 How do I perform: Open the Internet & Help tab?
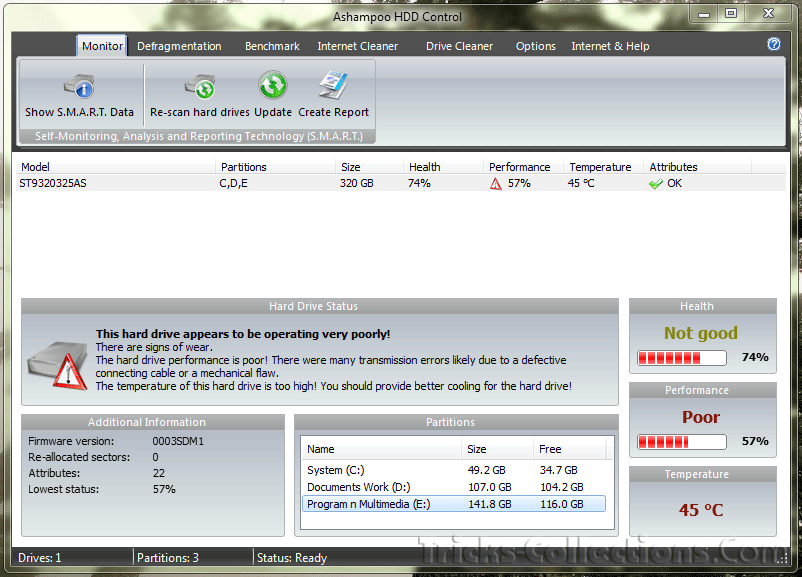click(610, 46)
